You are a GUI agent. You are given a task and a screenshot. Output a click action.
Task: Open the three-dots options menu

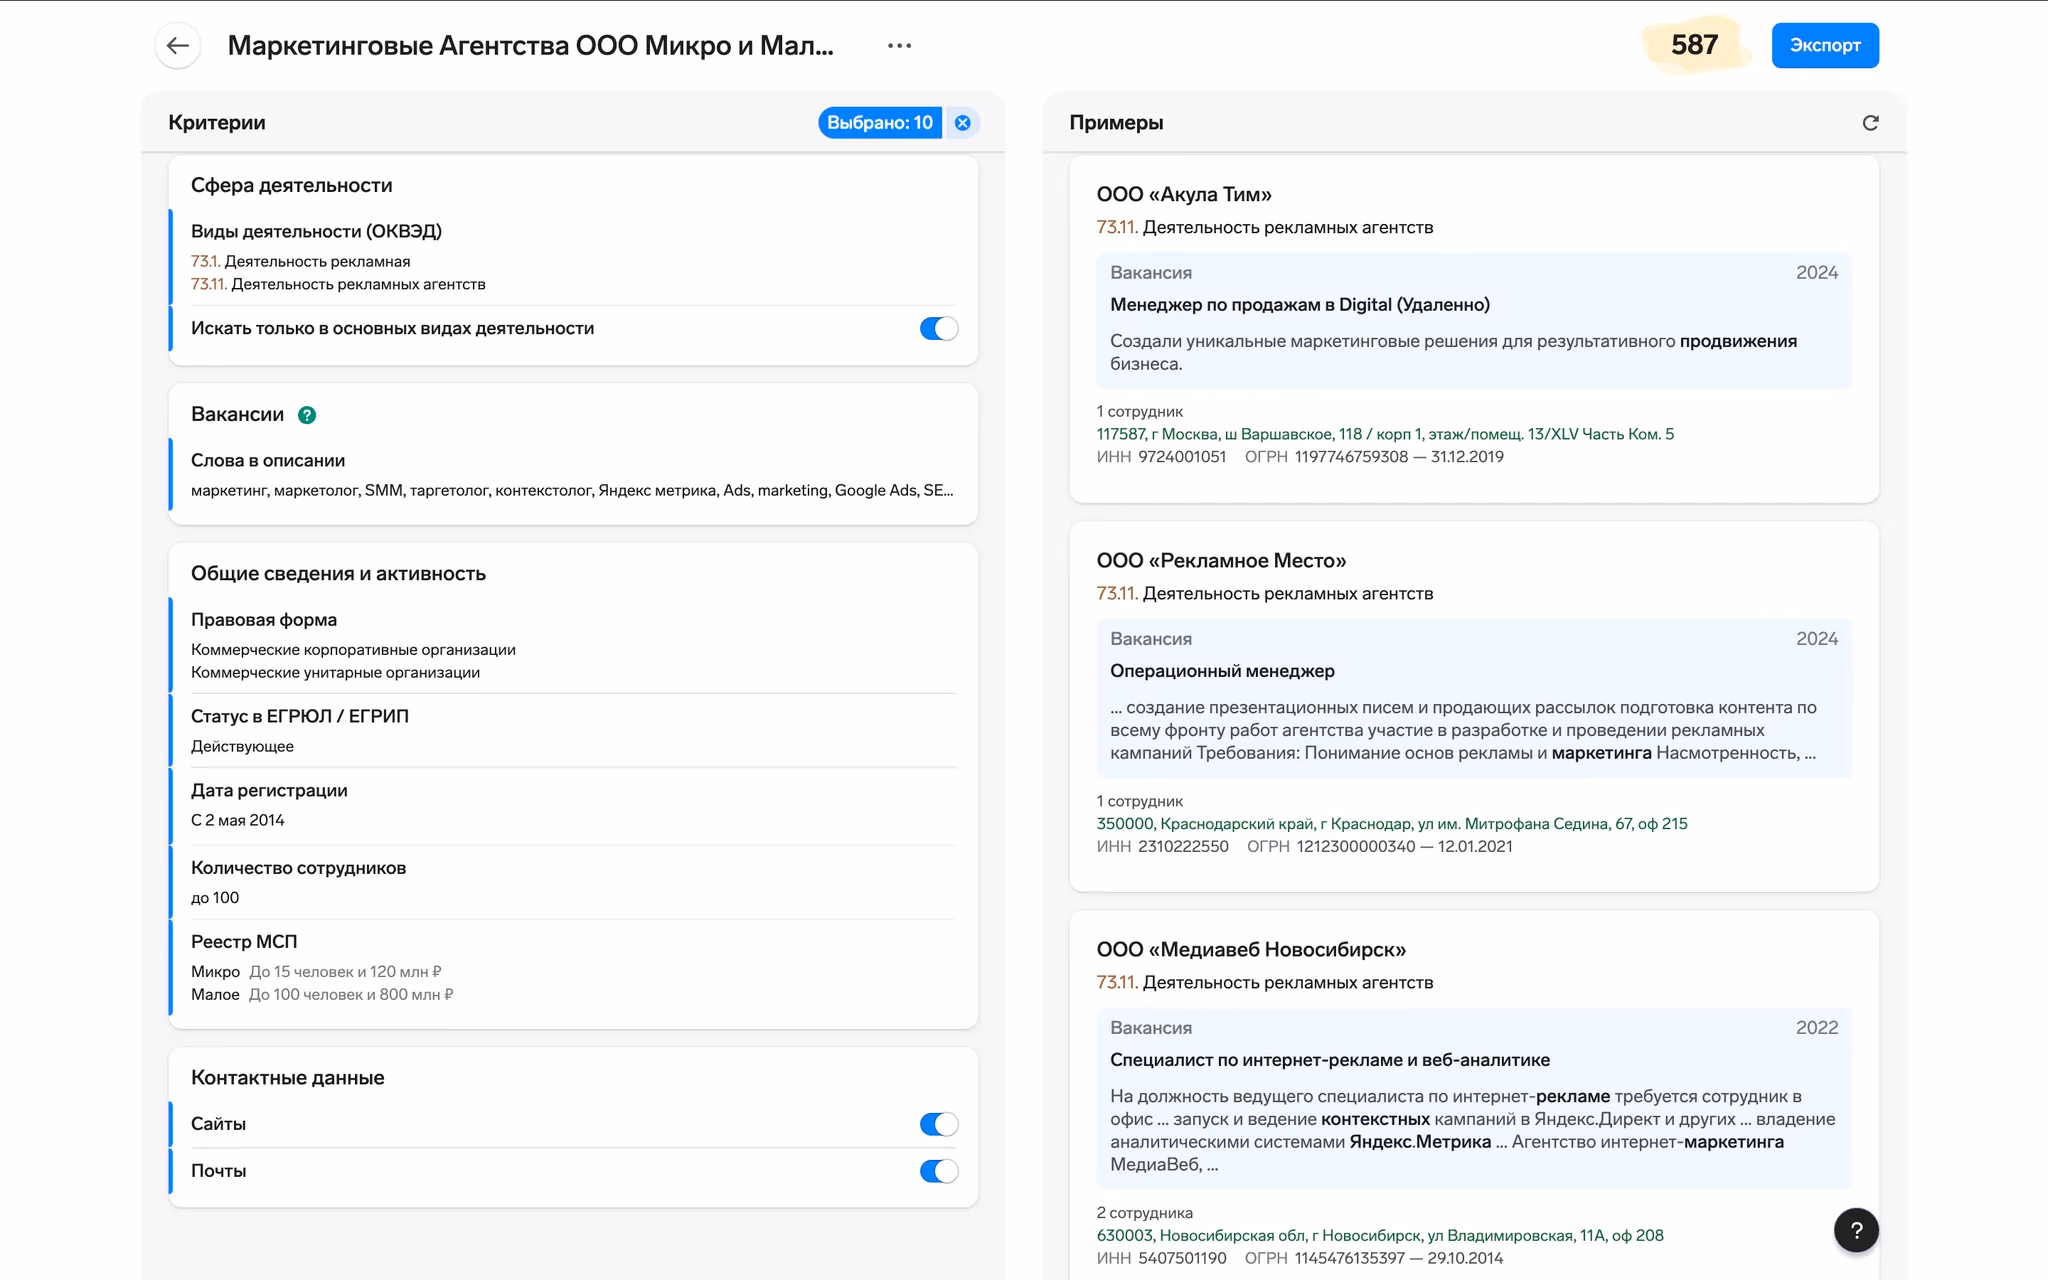[899, 45]
